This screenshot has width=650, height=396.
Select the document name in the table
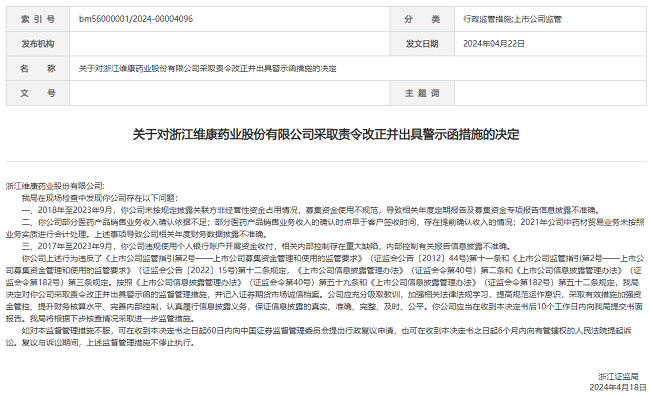[207, 68]
